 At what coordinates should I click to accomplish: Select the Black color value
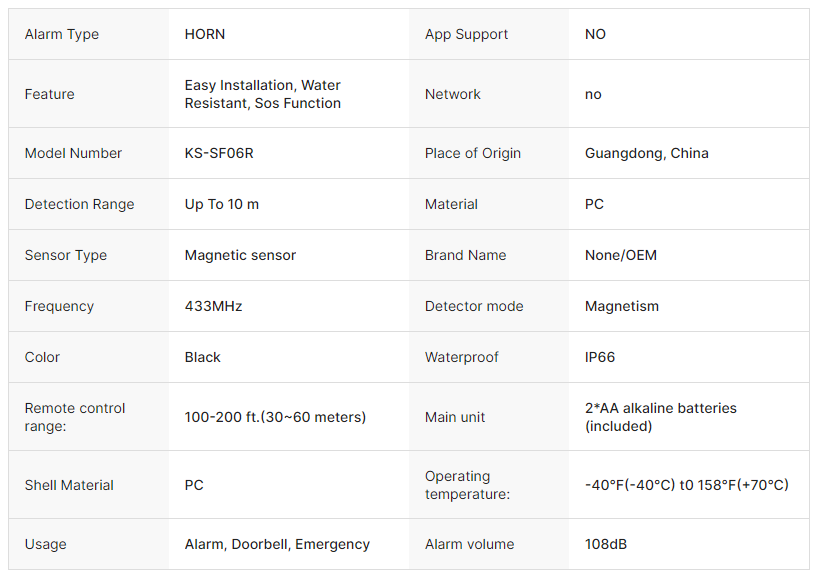point(203,357)
